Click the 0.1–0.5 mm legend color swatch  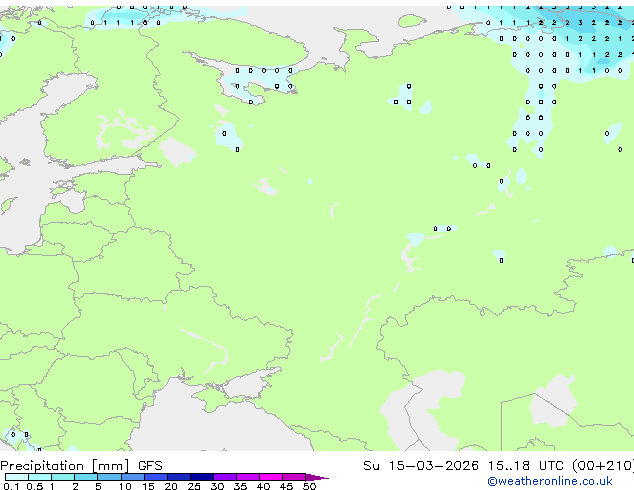17,477
